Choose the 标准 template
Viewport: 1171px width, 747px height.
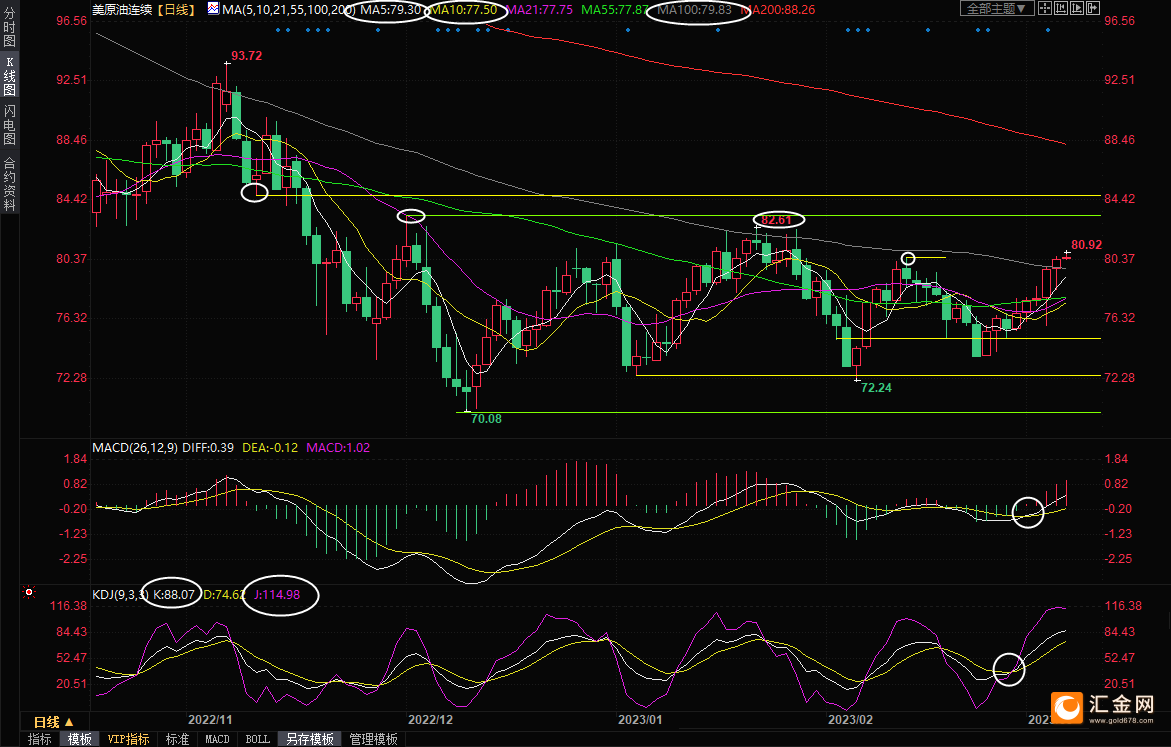[x=177, y=739]
